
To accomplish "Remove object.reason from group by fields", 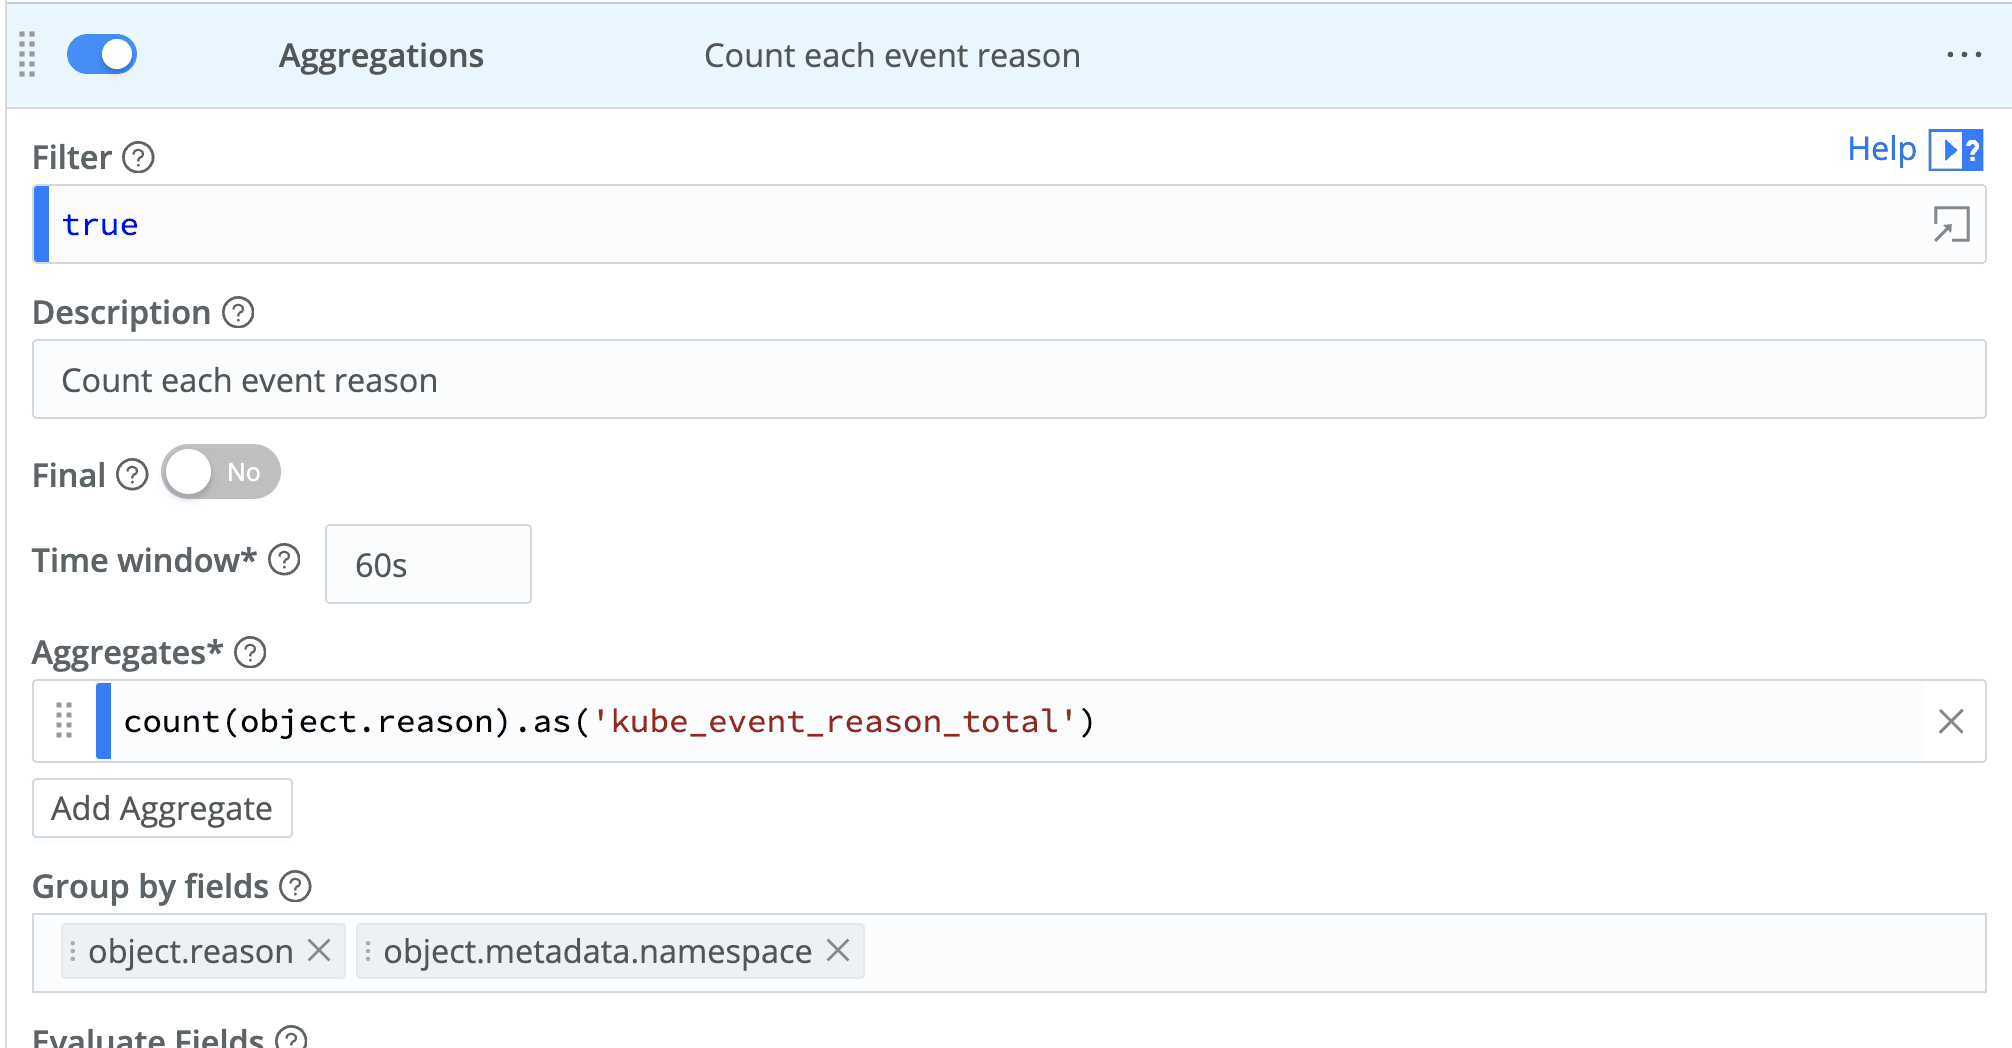I will click(319, 950).
